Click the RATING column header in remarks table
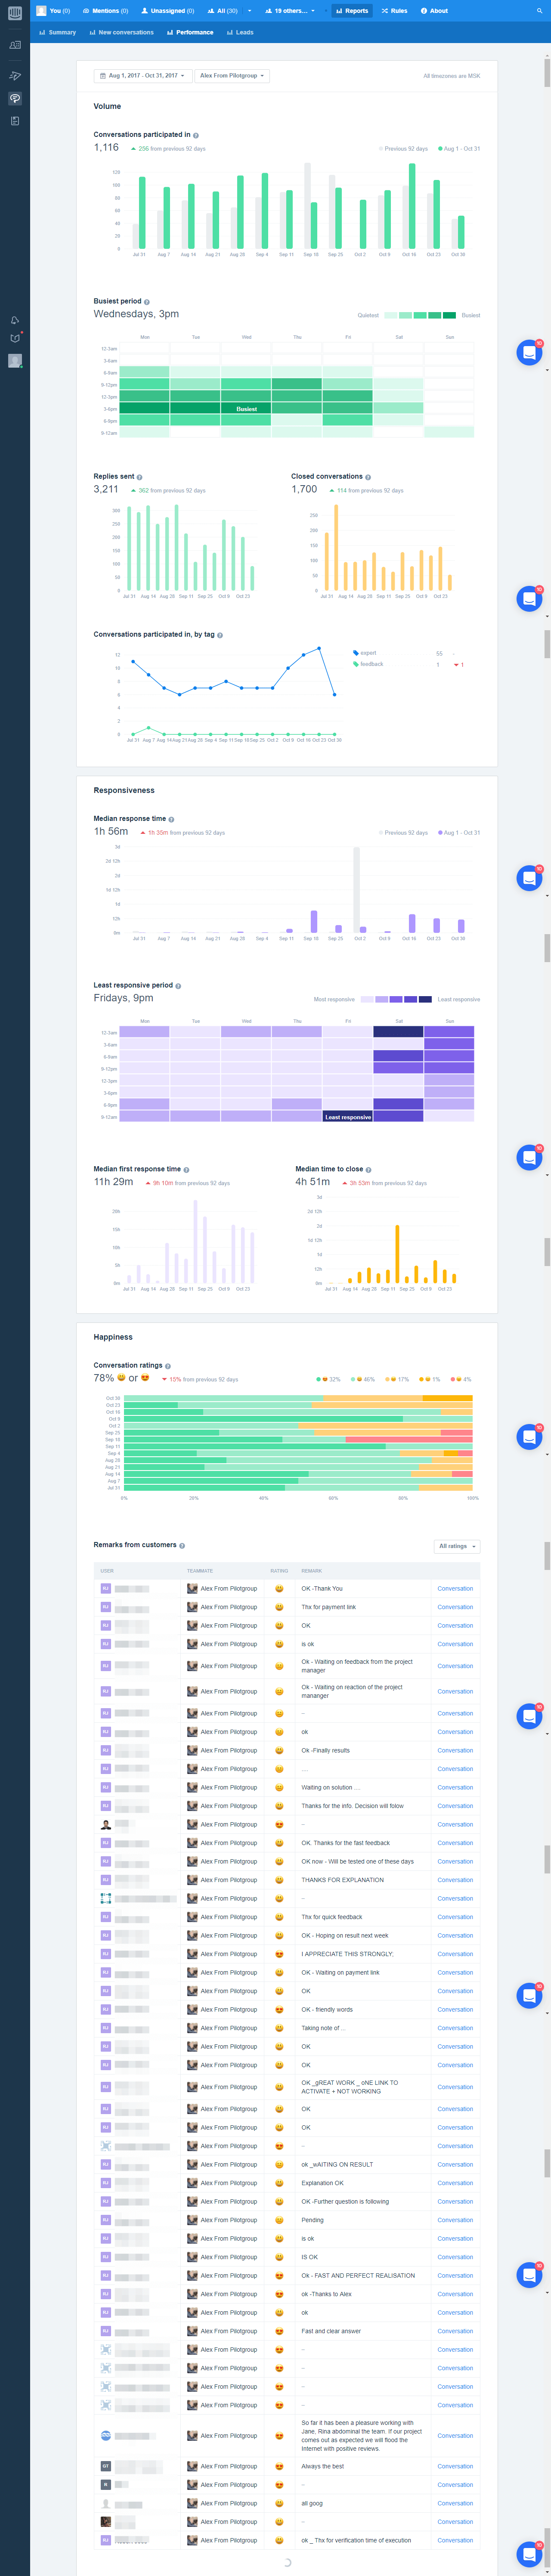Screen dimensions: 551x2576 coord(279,1571)
